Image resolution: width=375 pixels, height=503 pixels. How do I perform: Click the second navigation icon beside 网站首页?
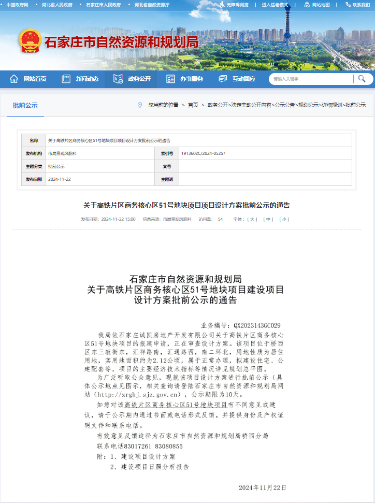pyautogui.click(x=66, y=79)
